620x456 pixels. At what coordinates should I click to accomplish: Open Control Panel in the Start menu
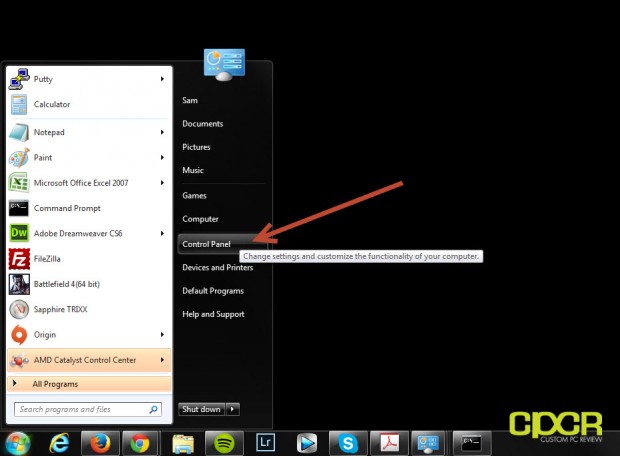click(222, 244)
